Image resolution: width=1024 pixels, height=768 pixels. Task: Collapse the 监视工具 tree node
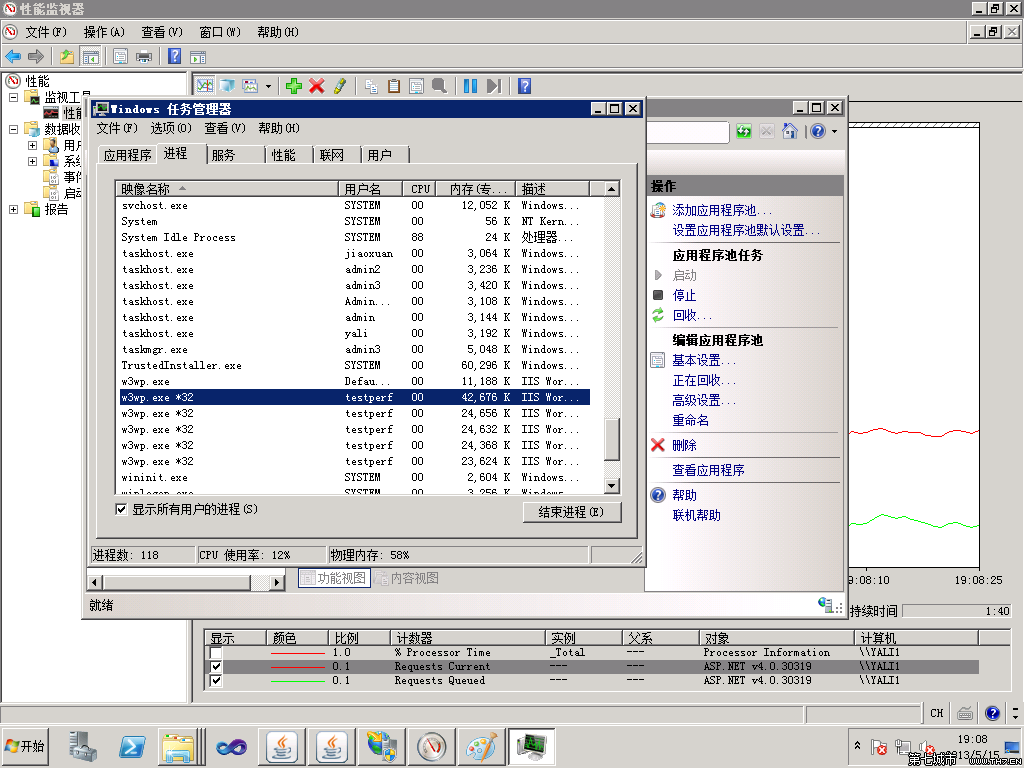14,98
